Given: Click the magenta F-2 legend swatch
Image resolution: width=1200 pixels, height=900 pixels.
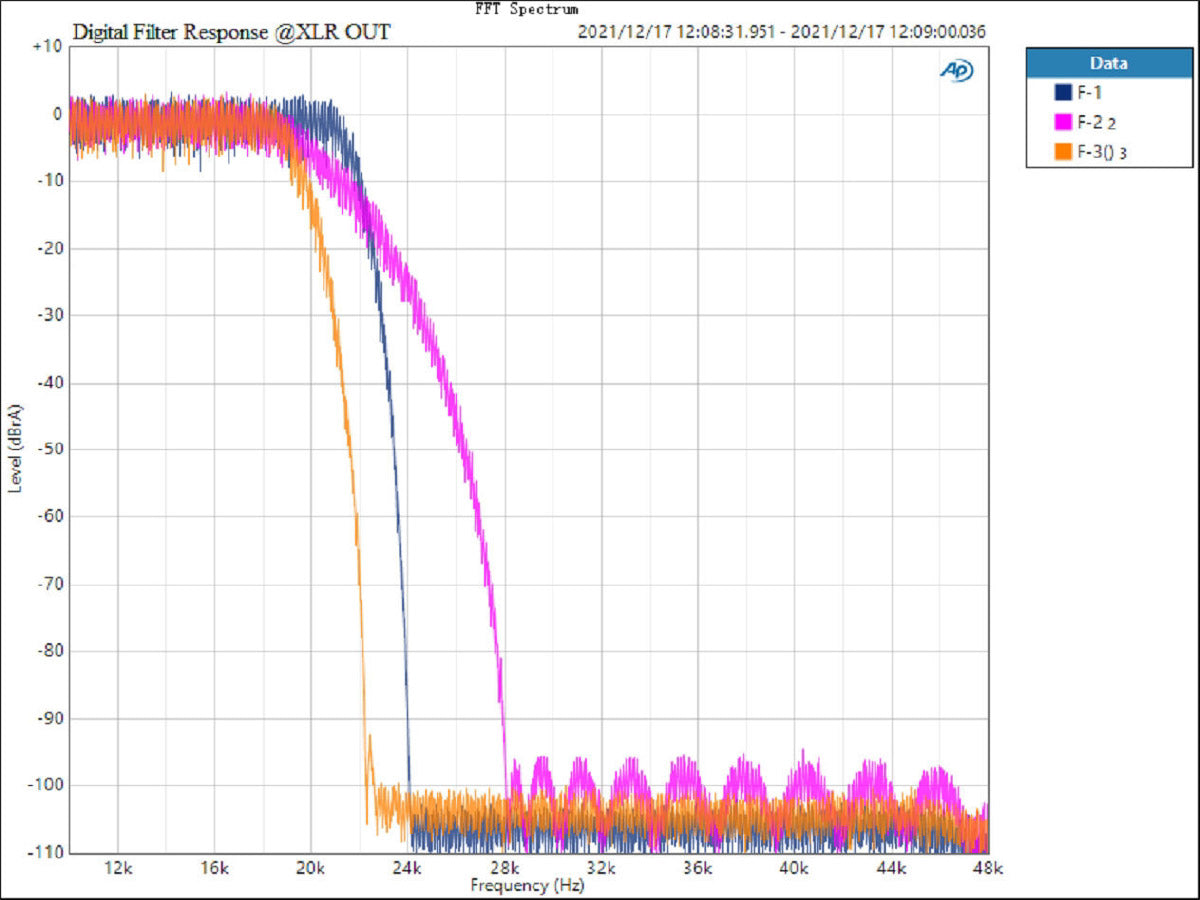Looking at the screenshot, I should pyautogui.click(x=1063, y=123).
